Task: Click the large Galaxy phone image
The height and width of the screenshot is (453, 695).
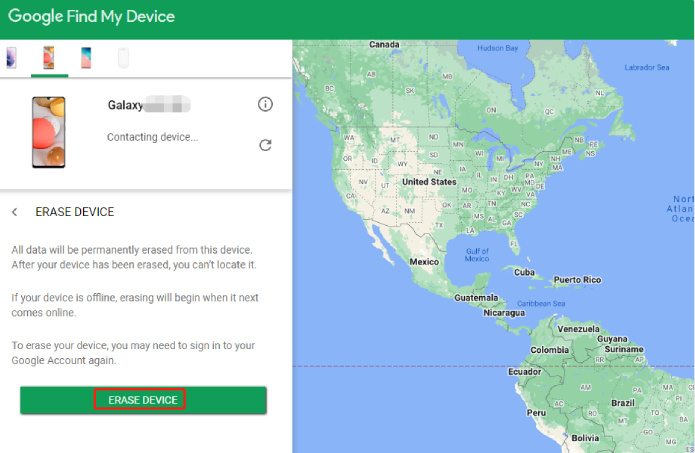Action: point(49,132)
